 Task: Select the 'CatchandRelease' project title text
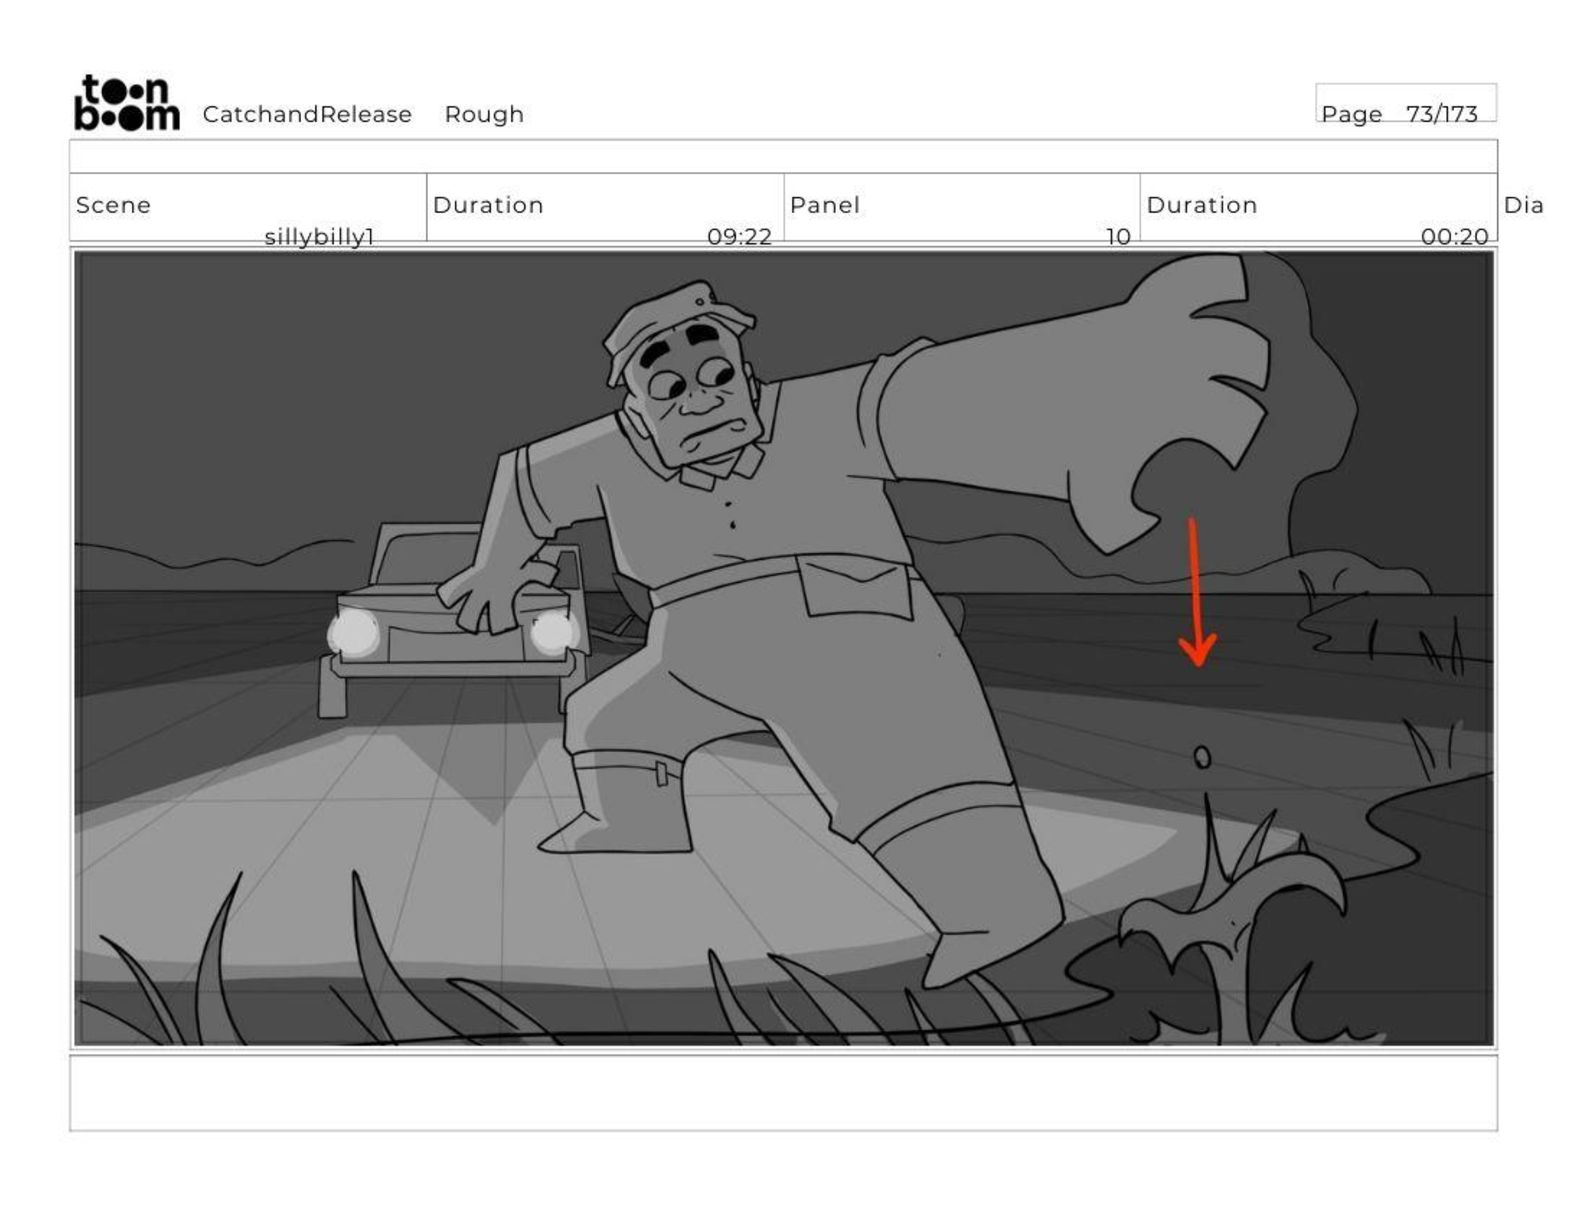(307, 114)
